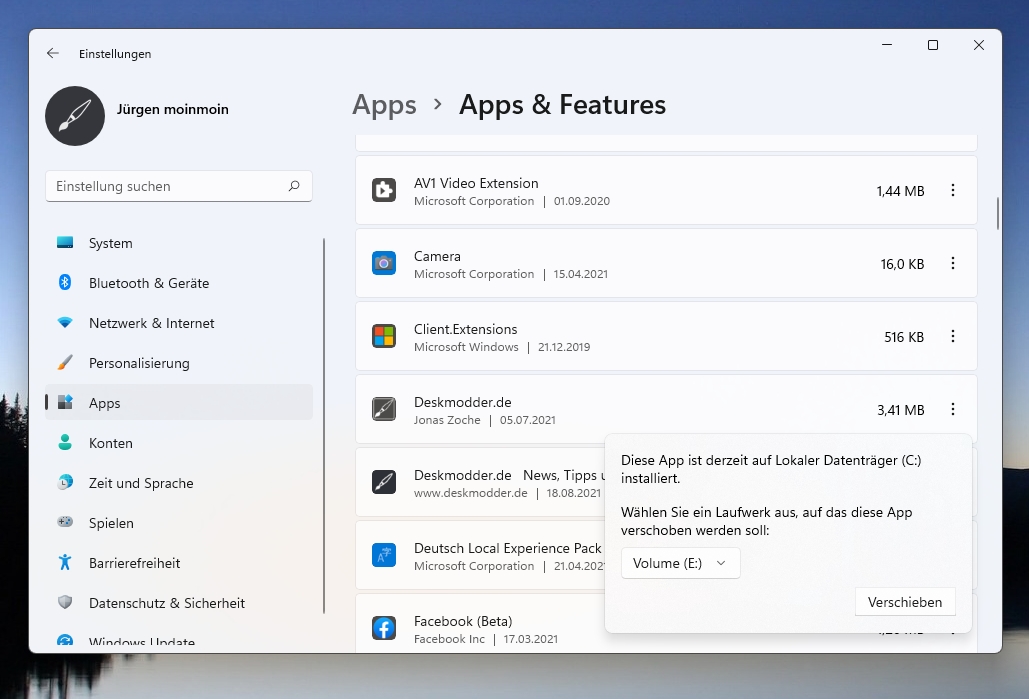Expand the Volume (E:) drive dropdown

[x=681, y=563]
